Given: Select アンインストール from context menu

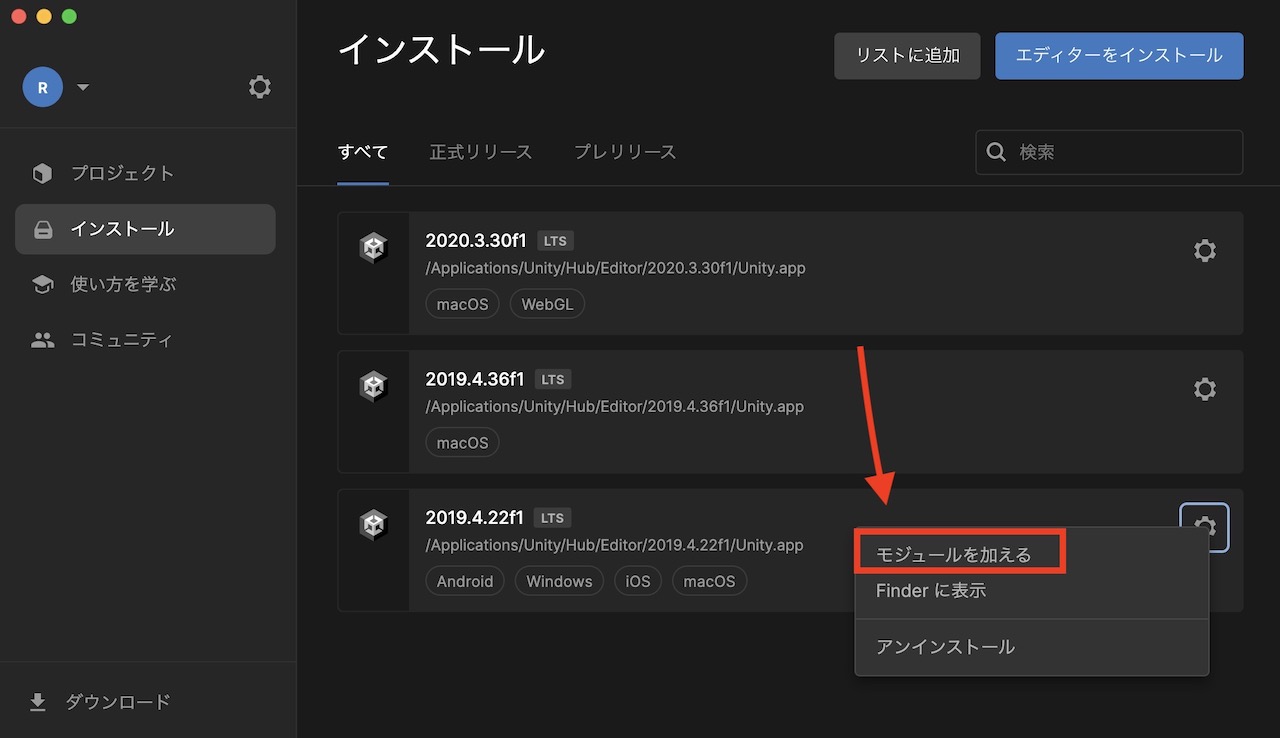Looking at the screenshot, I should (x=944, y=646).
